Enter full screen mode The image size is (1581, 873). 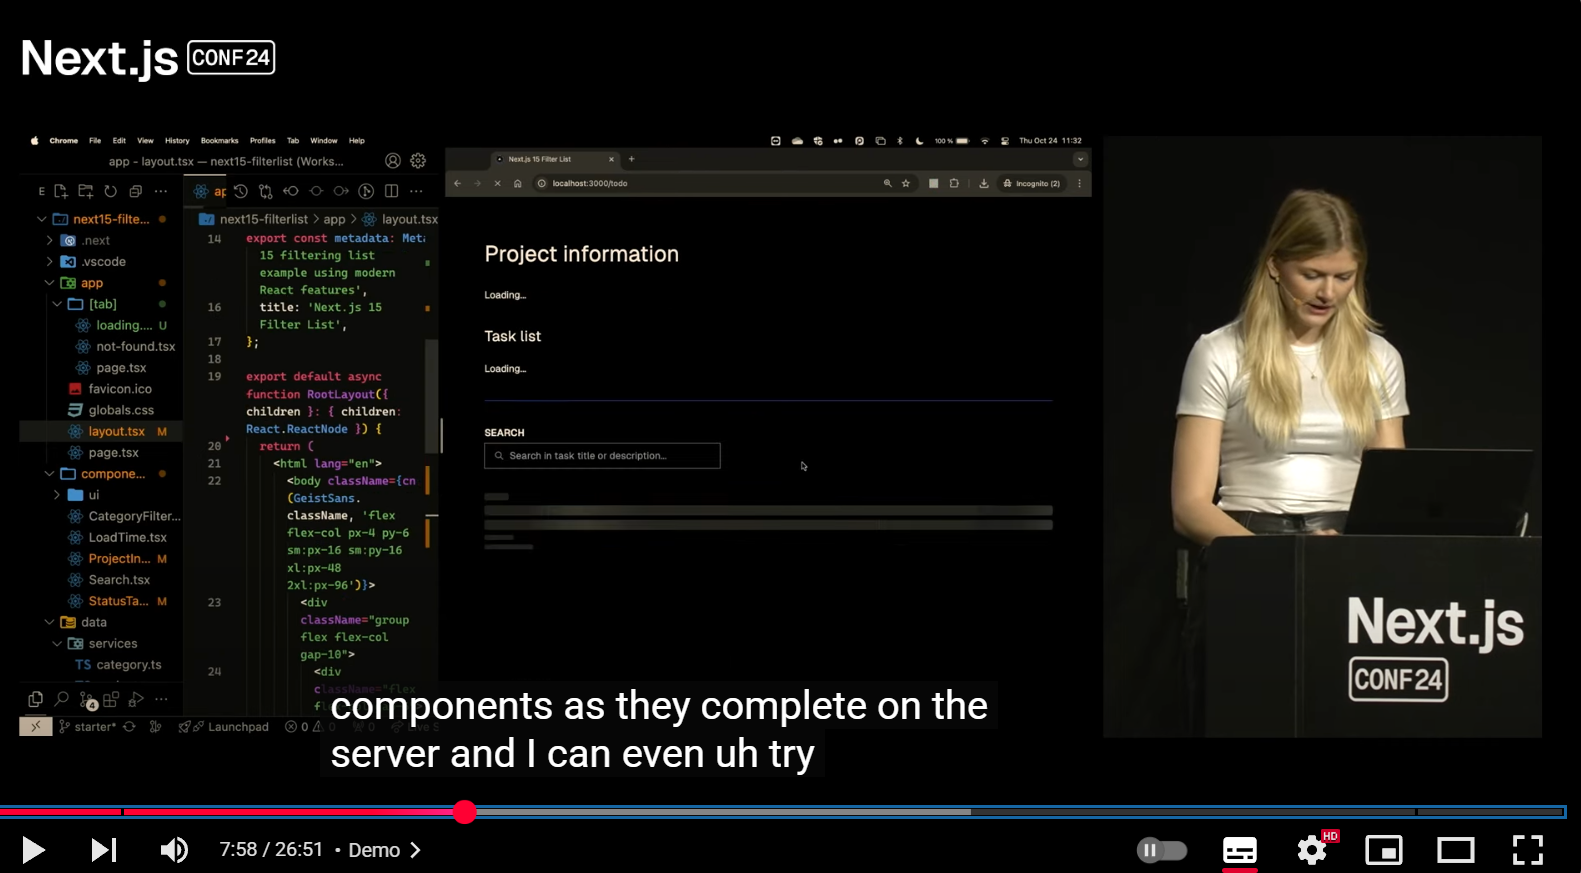click(1527, 850)
